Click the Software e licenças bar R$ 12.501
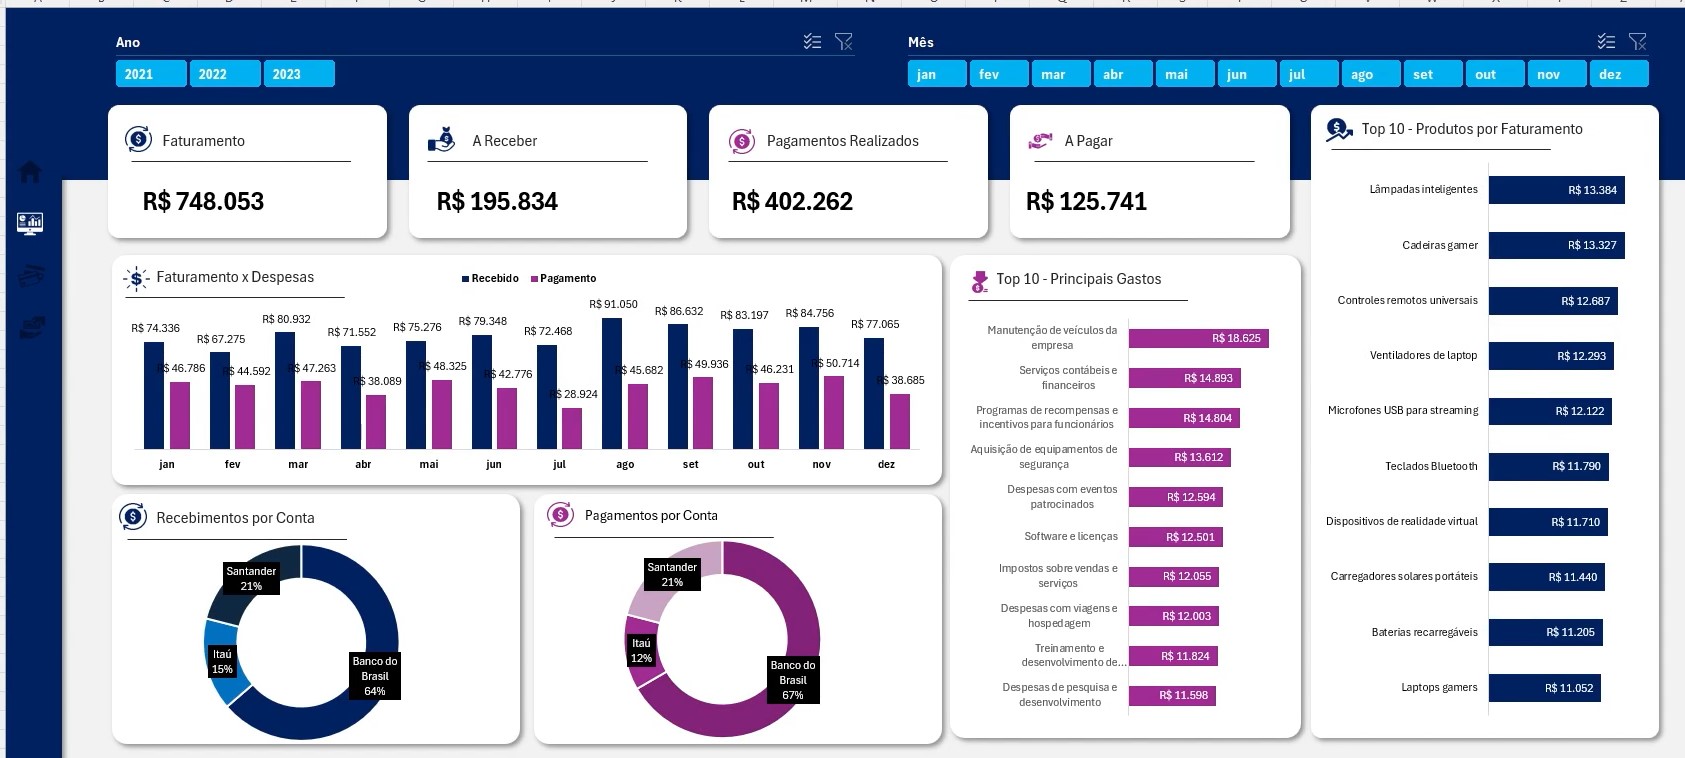This screenshot has width=1685, height=758. (1175, 537)
